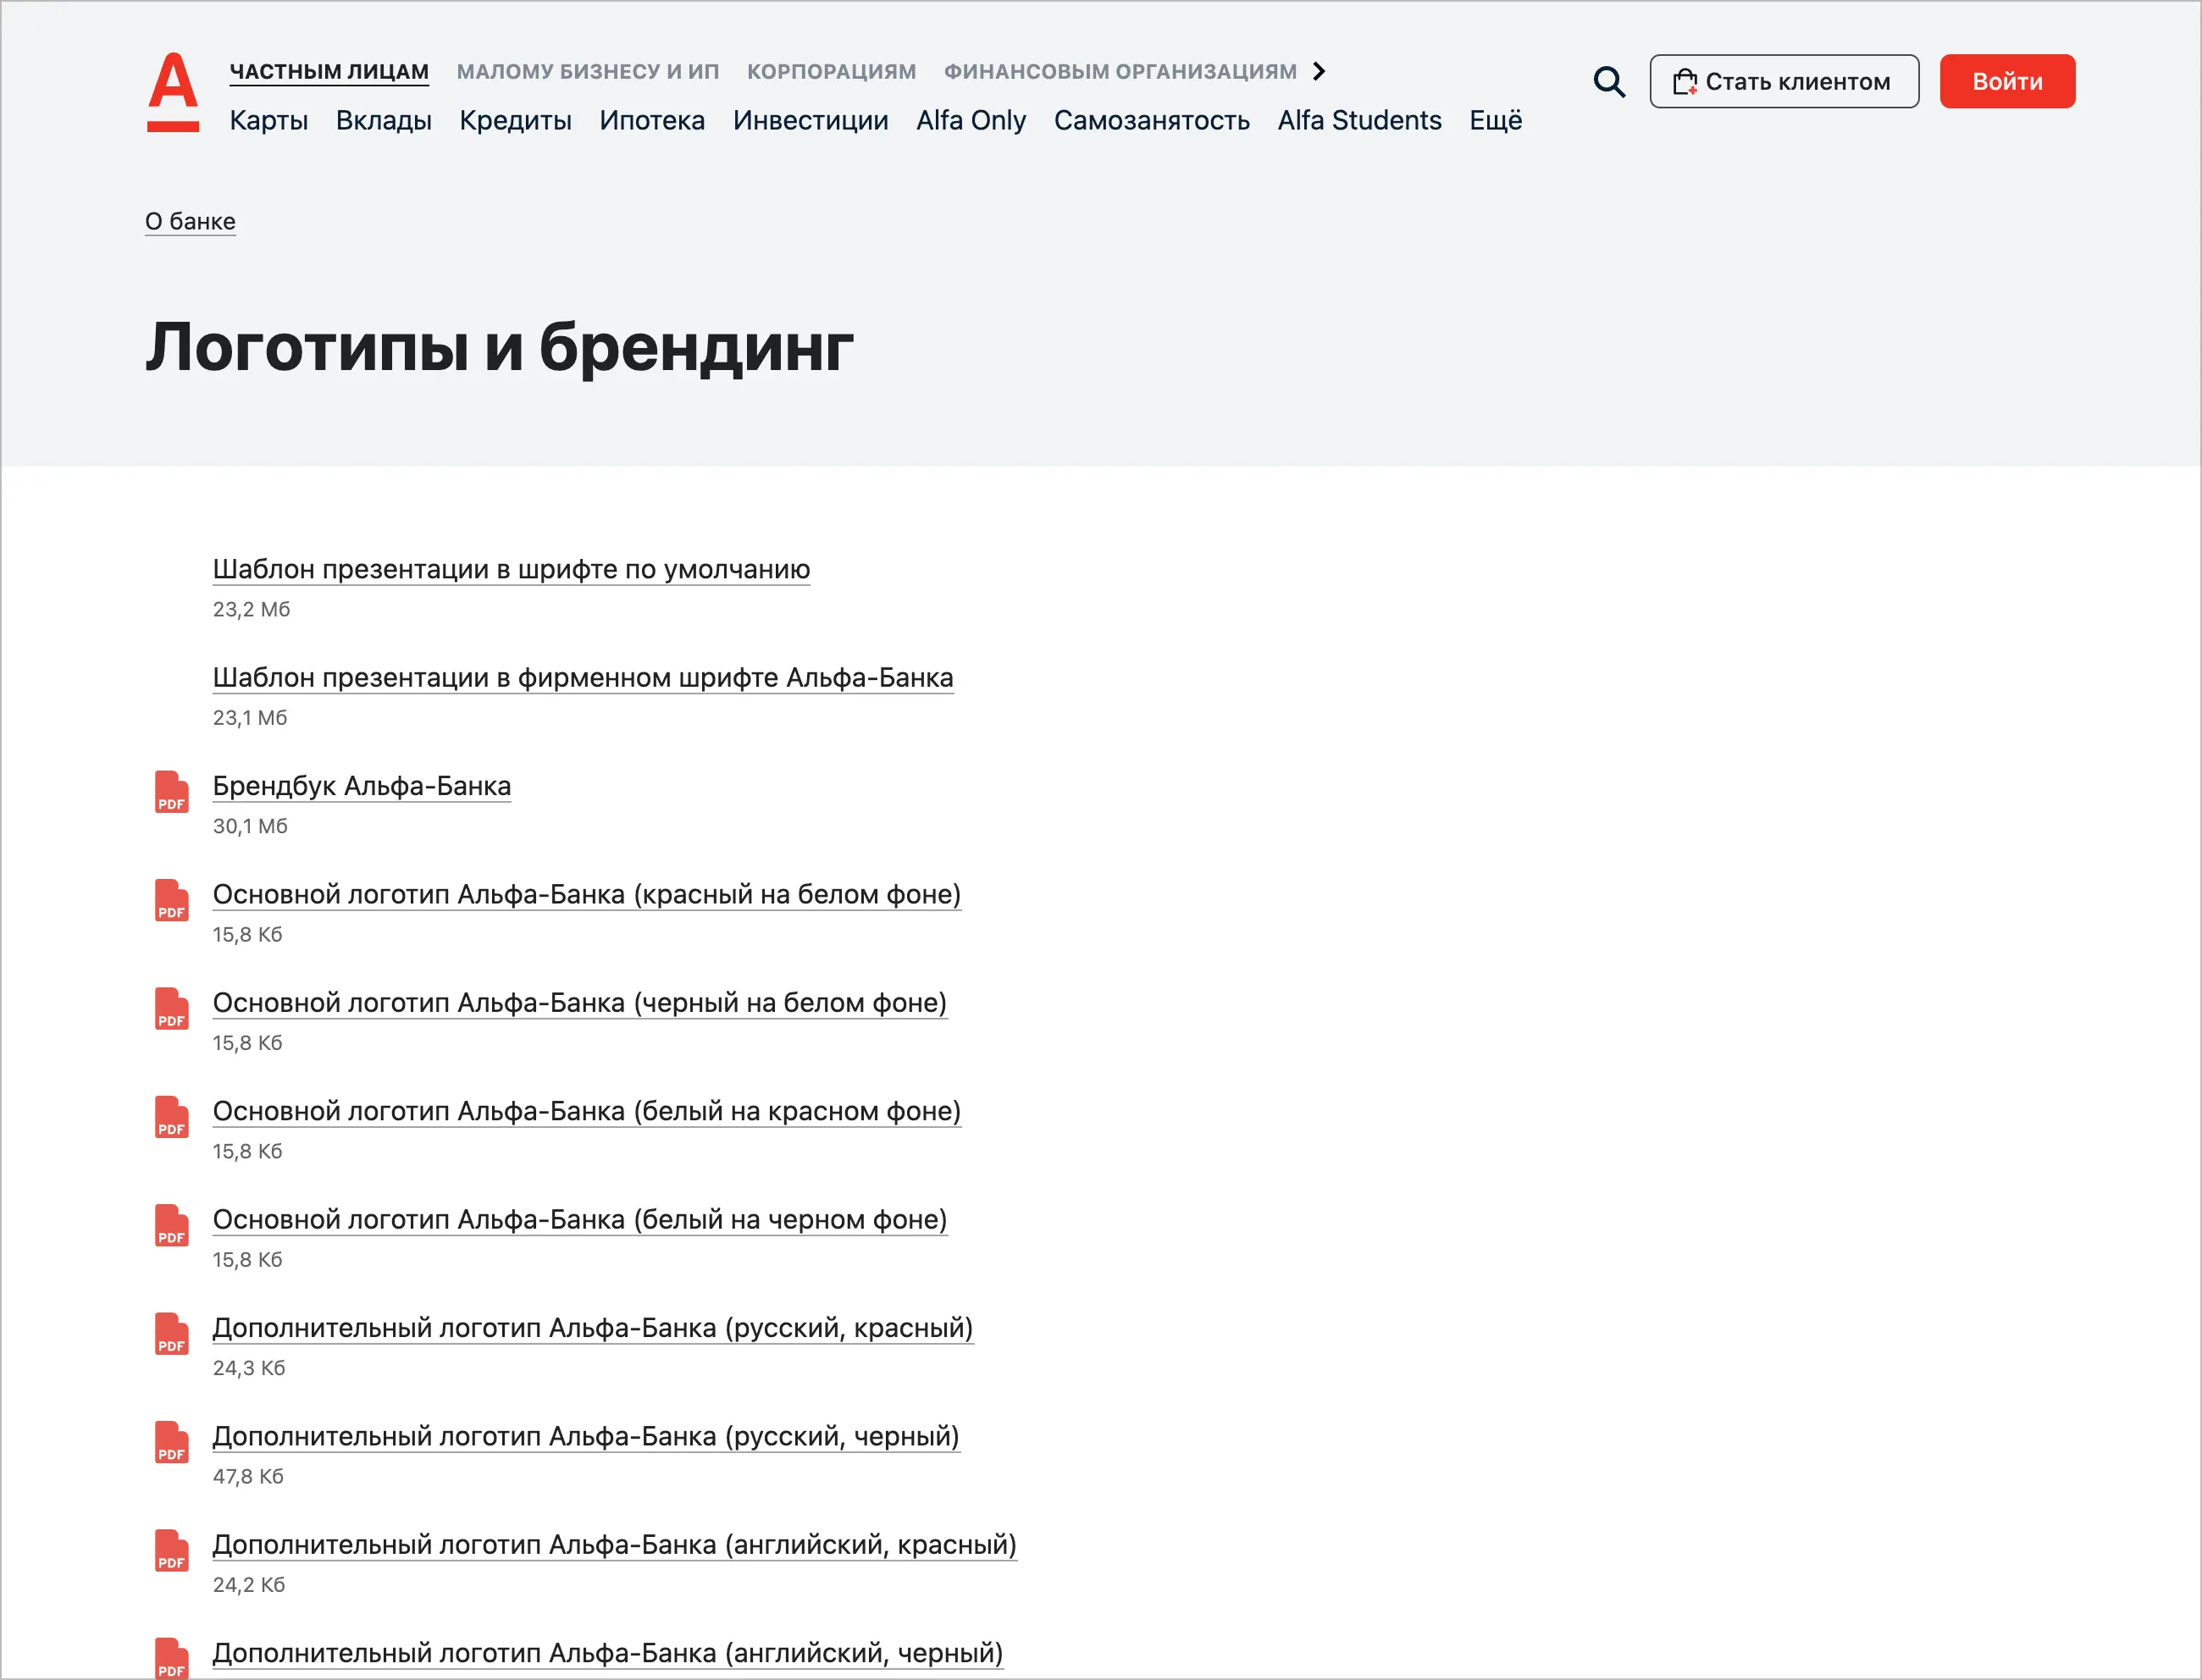
Task: Click the Стать клиентом button
Action: [1784, 81]
